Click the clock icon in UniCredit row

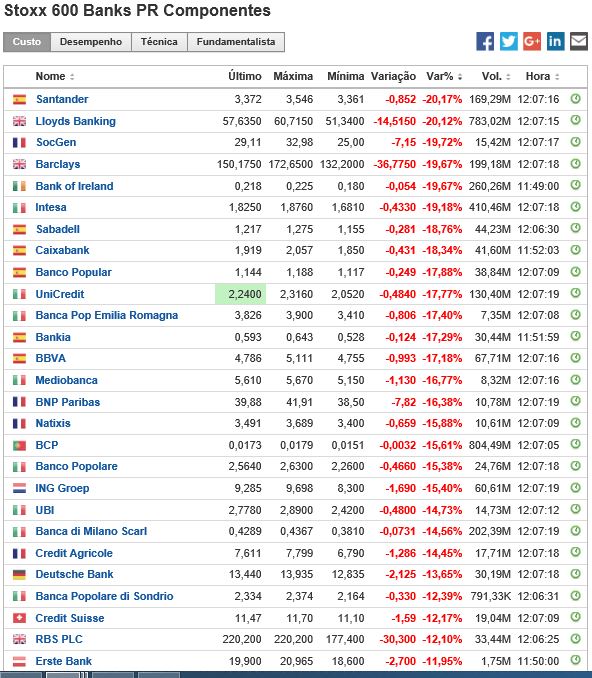pos(575,293)
